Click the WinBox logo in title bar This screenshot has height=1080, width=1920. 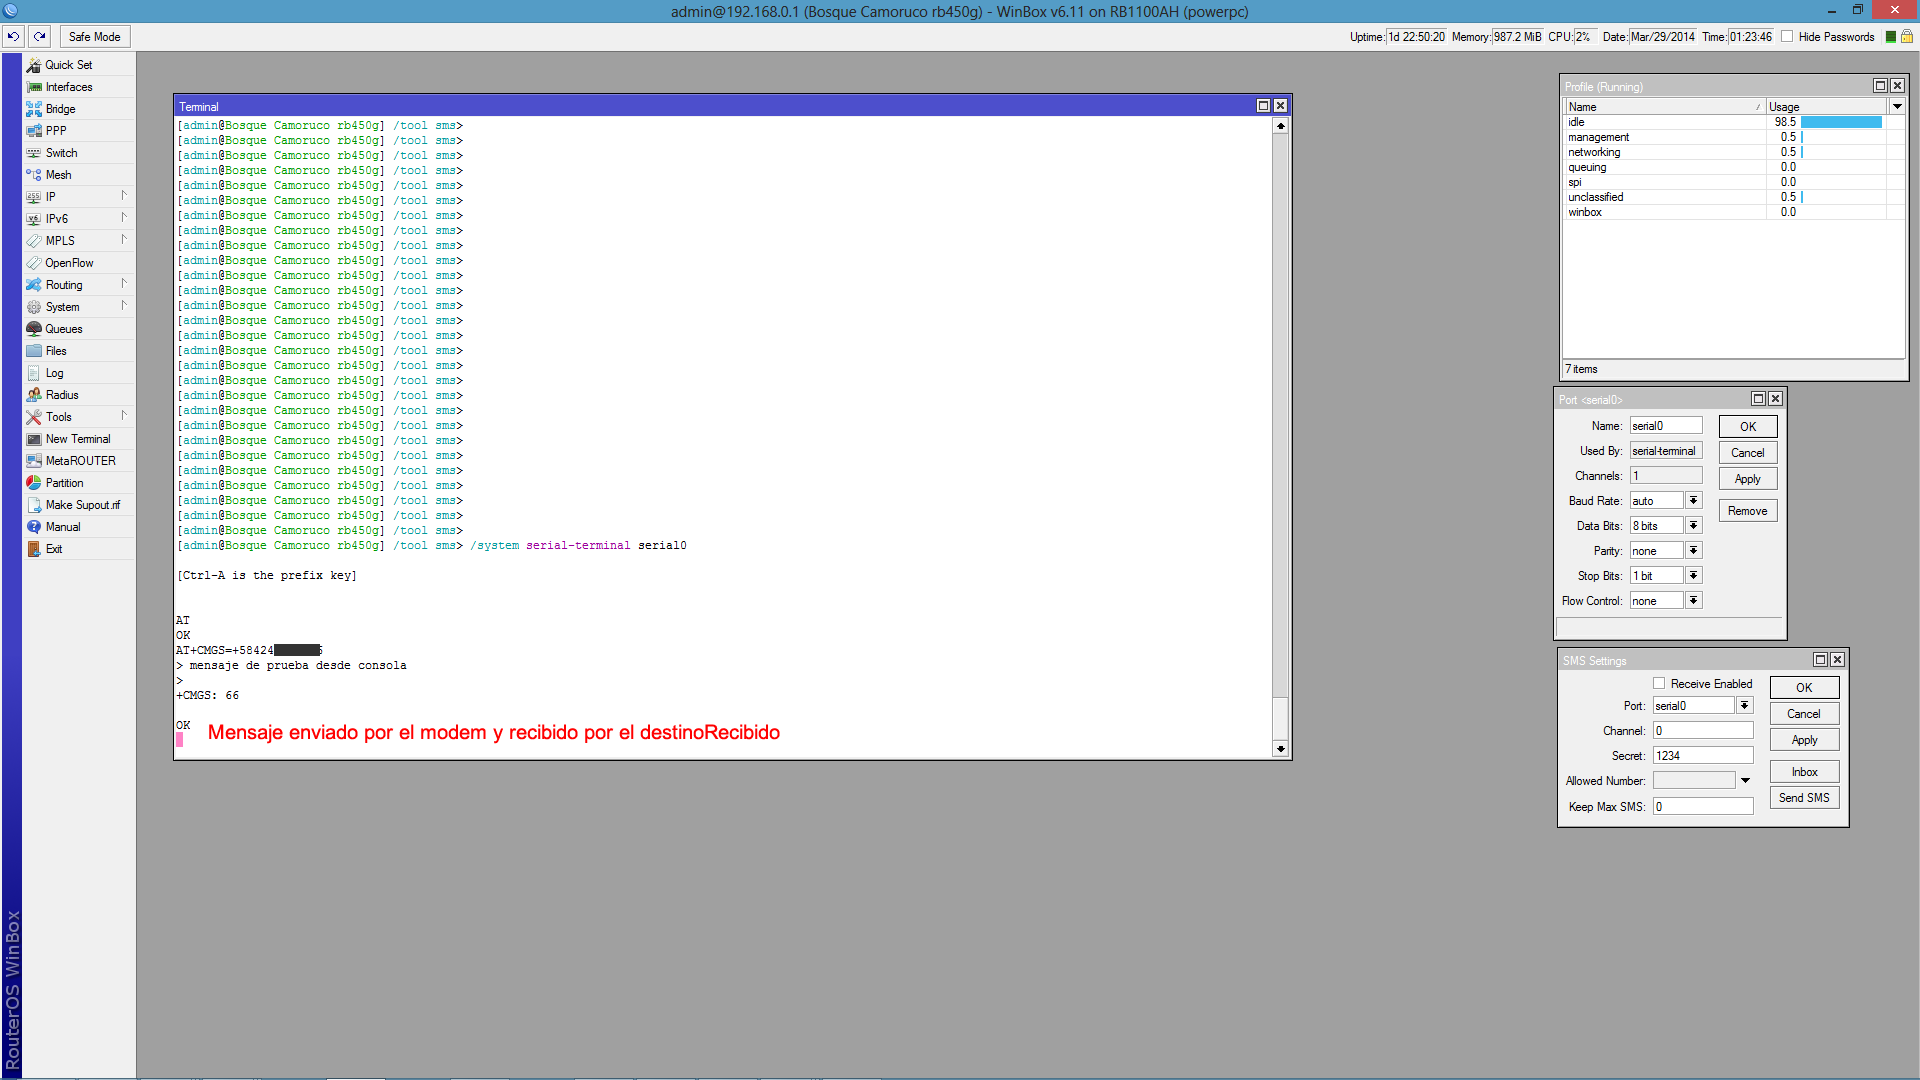11,11
